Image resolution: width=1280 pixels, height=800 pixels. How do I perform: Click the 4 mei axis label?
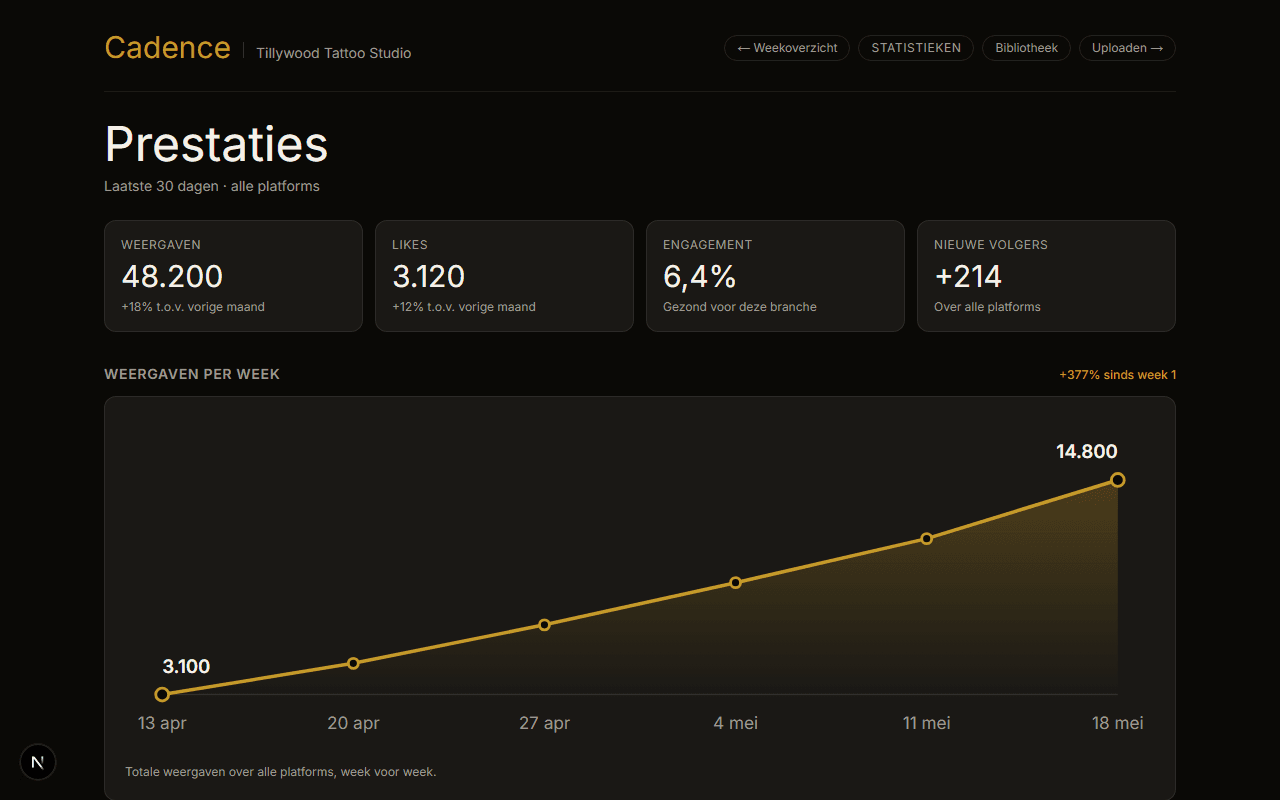[735, 723]
